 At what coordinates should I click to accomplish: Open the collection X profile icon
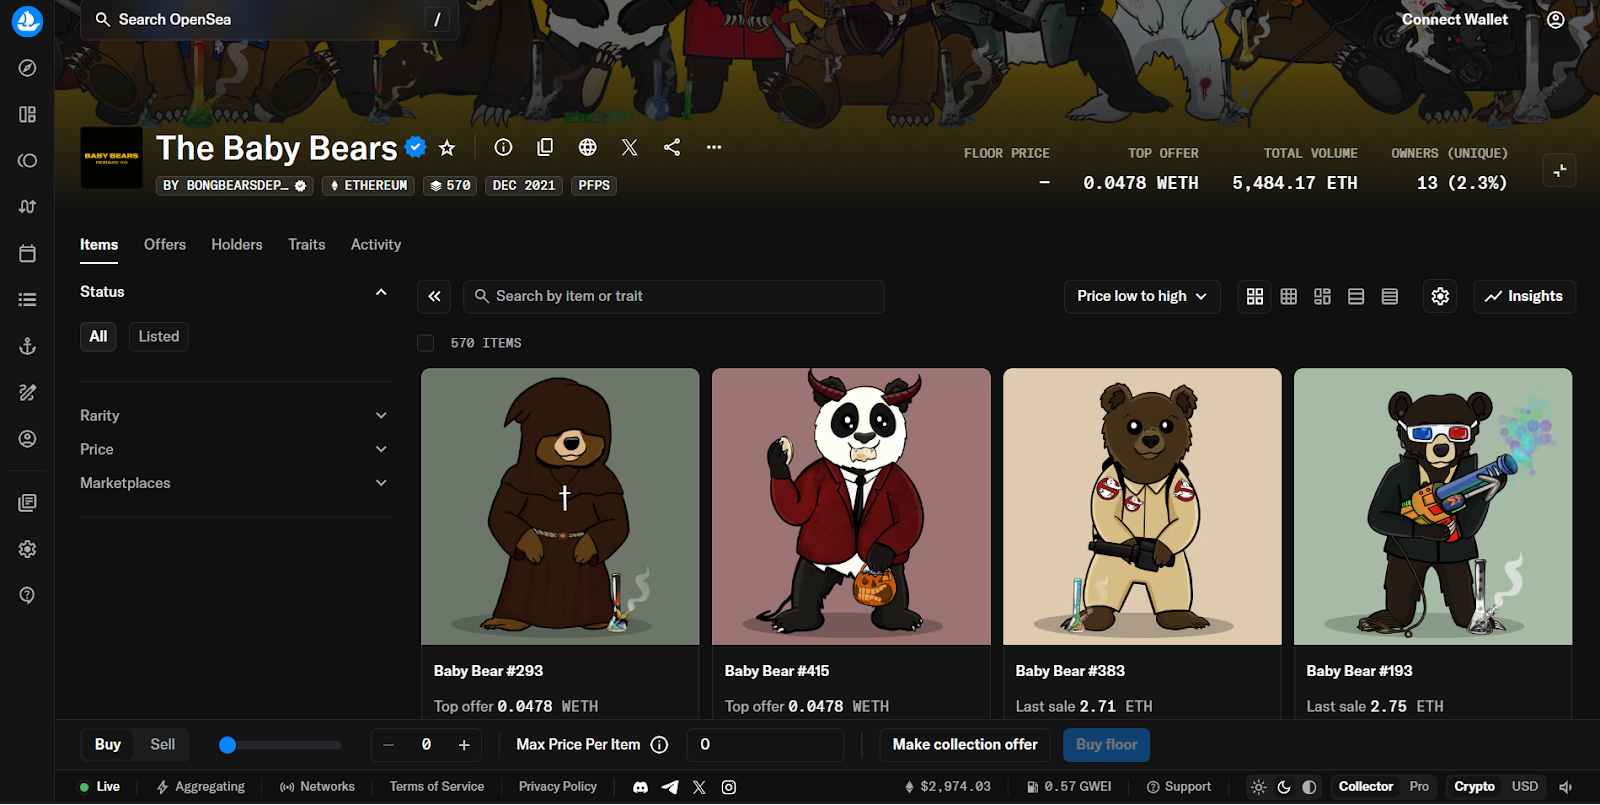point(629,147)
